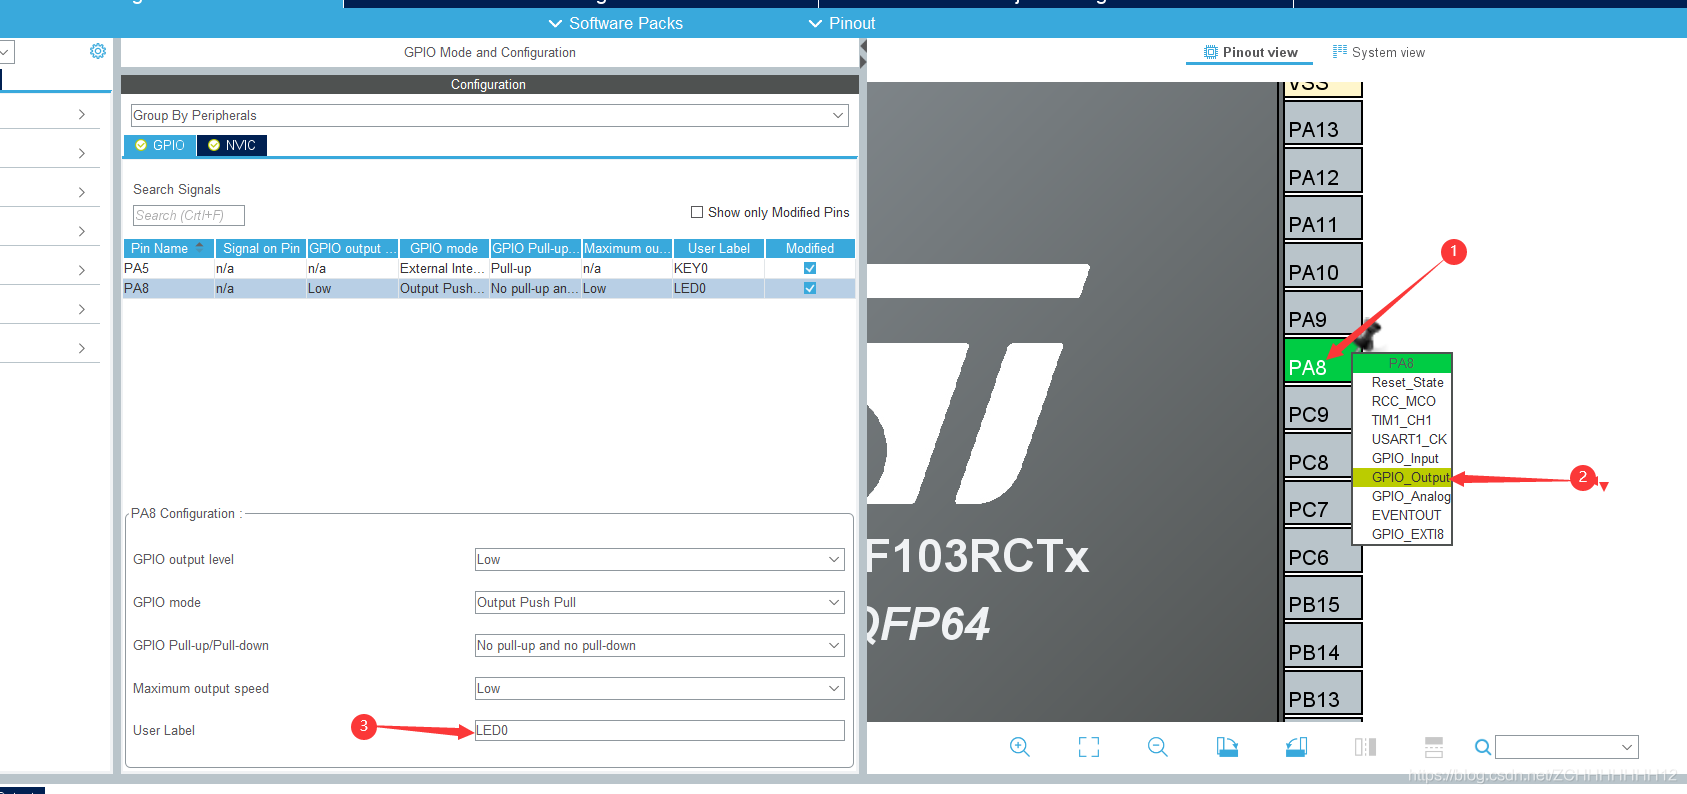Open the pin search combo box
This screenshot has width=1687, height=794.
click(1567, 747)
